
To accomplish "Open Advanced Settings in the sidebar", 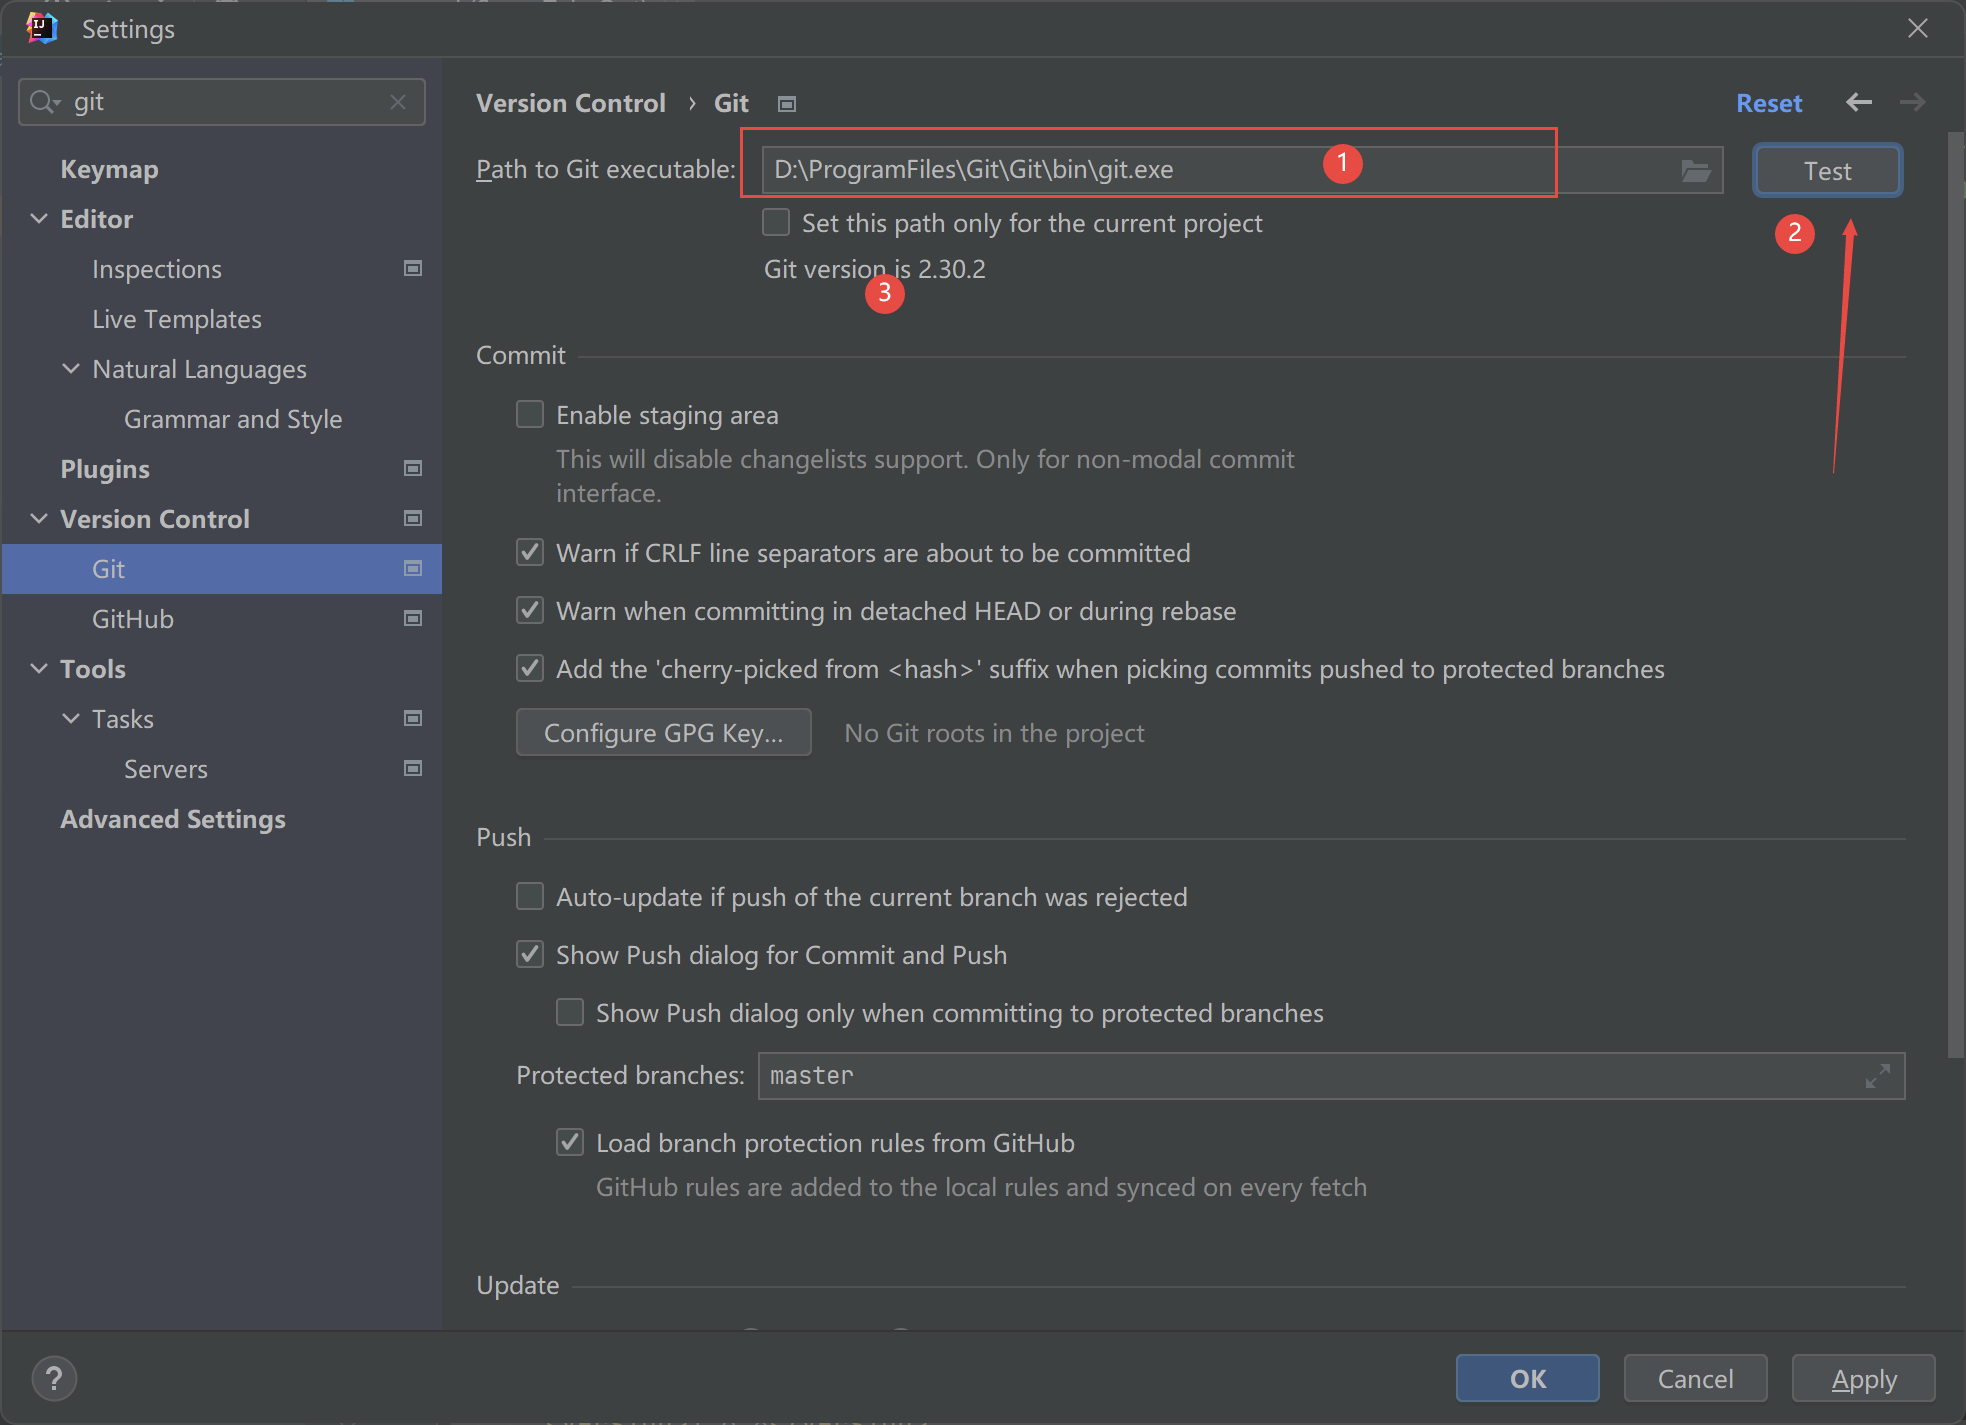I will pyautogui.click(x=173, y=819).
